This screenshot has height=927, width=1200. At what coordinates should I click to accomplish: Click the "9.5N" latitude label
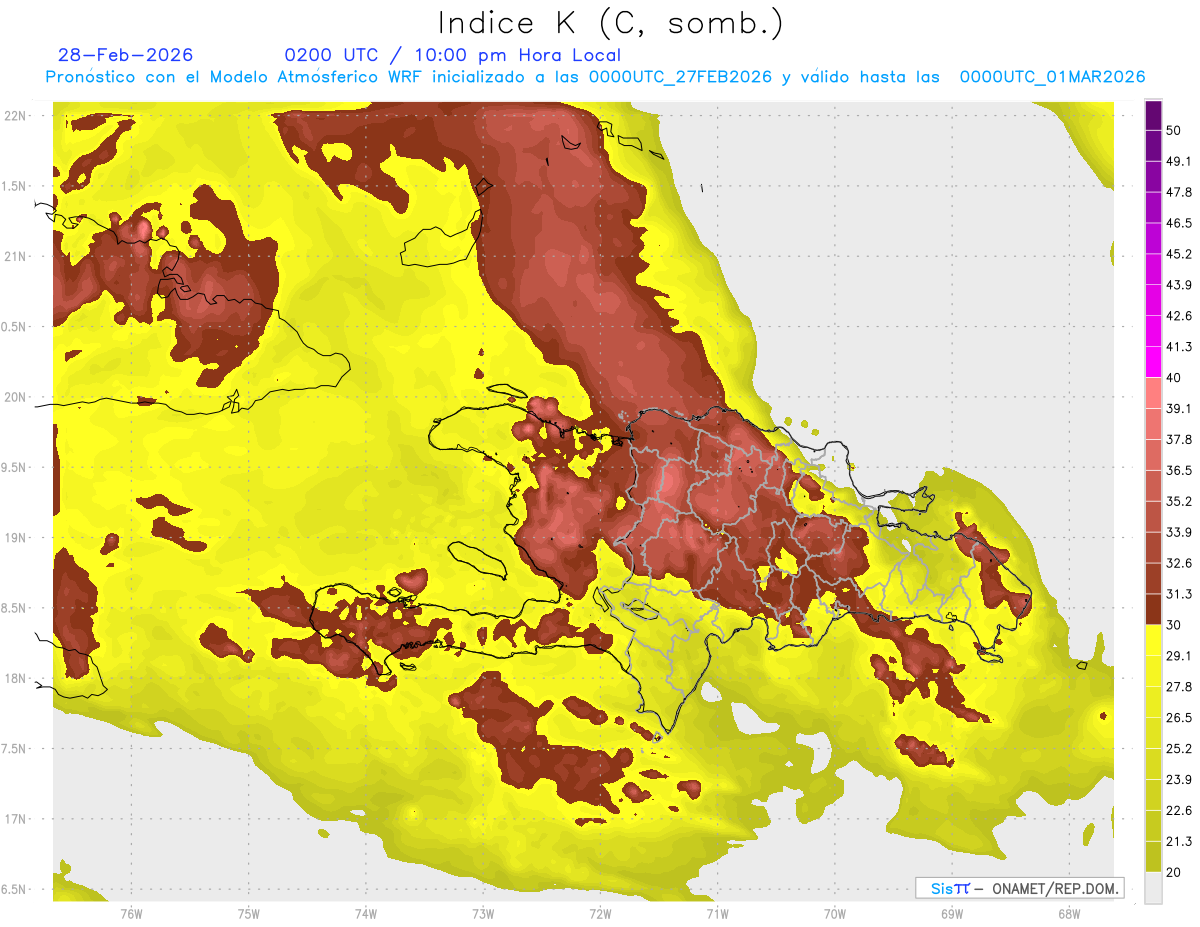click(x=15, y=467)
